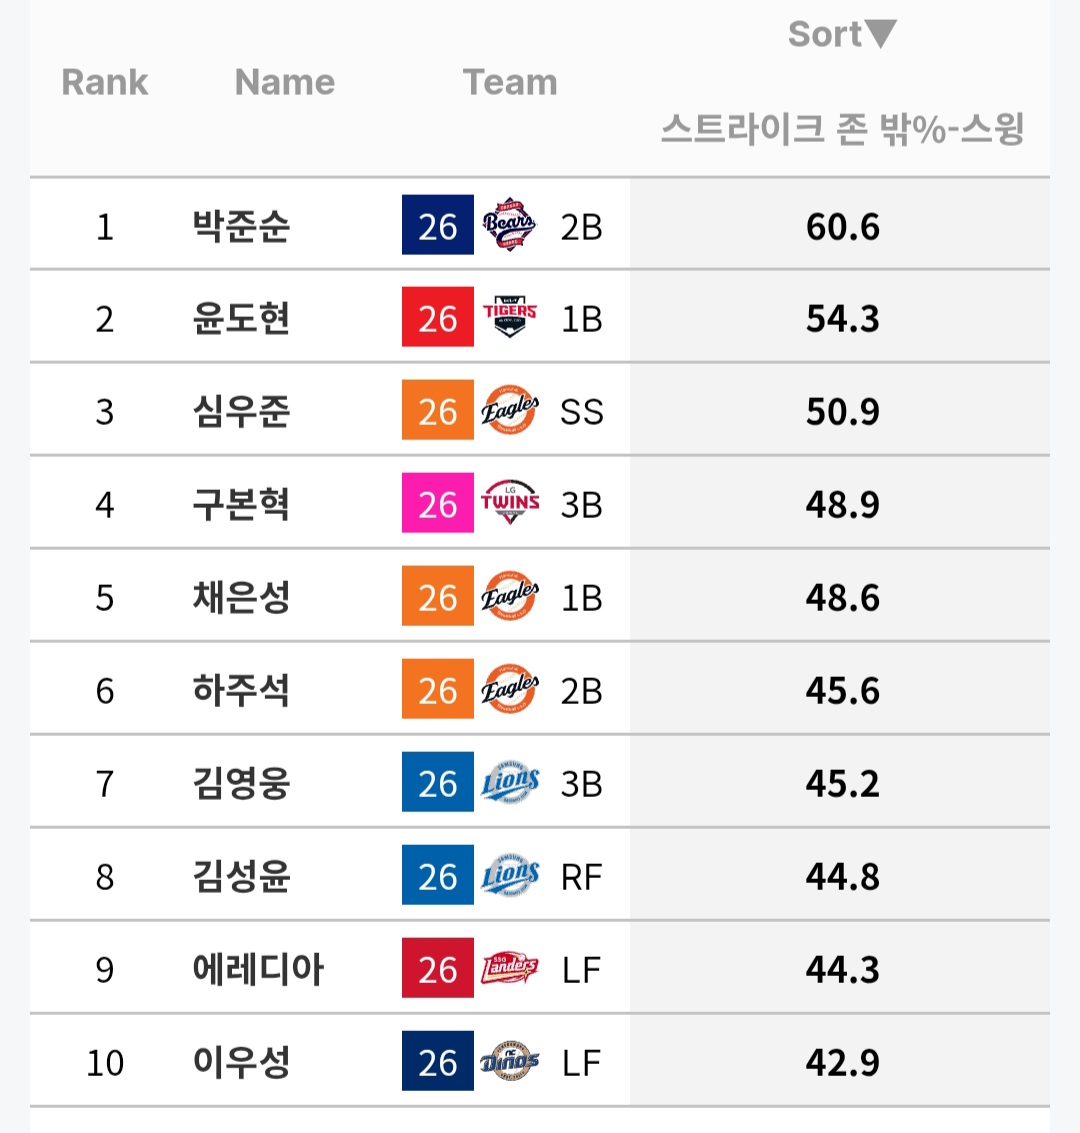Click the orange 26 badge for 하주석
This screenshot has width=1080, height=1133.
437,690
